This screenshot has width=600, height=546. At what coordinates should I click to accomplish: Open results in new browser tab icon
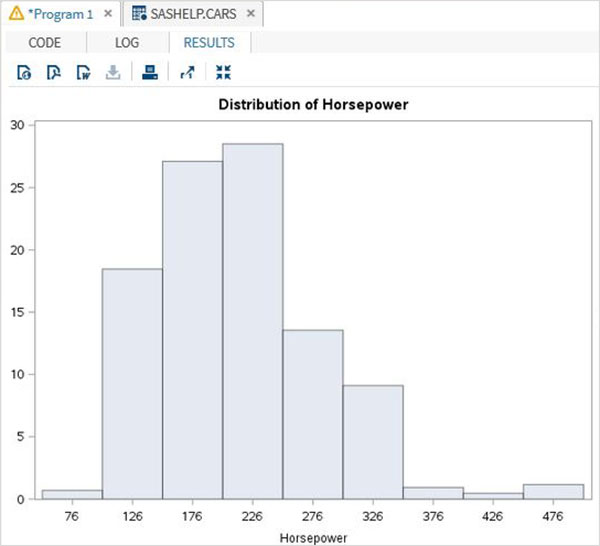tap(185, 72)
